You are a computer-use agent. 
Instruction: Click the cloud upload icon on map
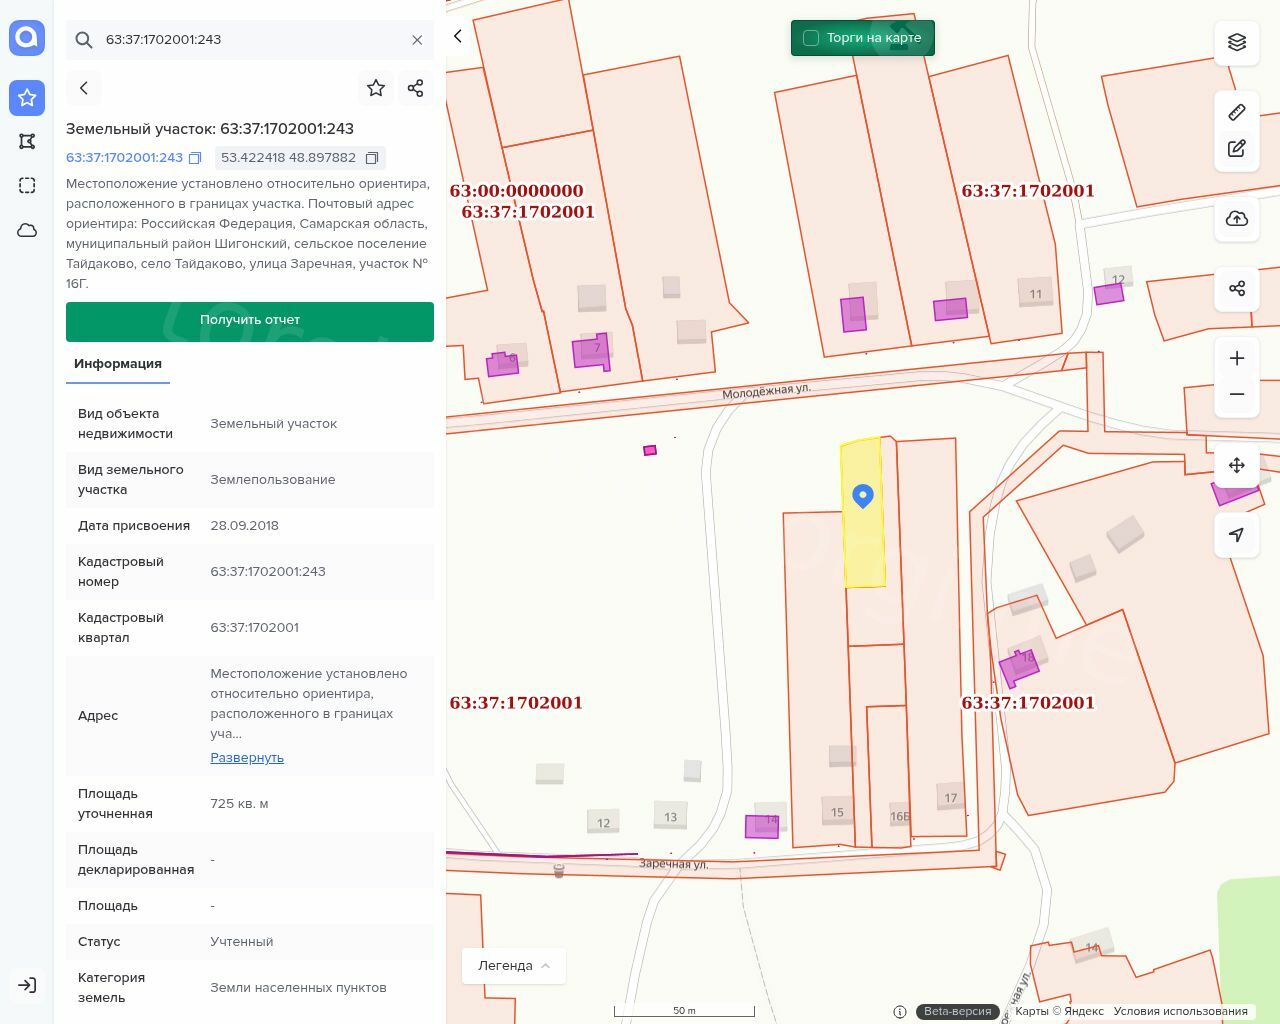click(1237, 219)
